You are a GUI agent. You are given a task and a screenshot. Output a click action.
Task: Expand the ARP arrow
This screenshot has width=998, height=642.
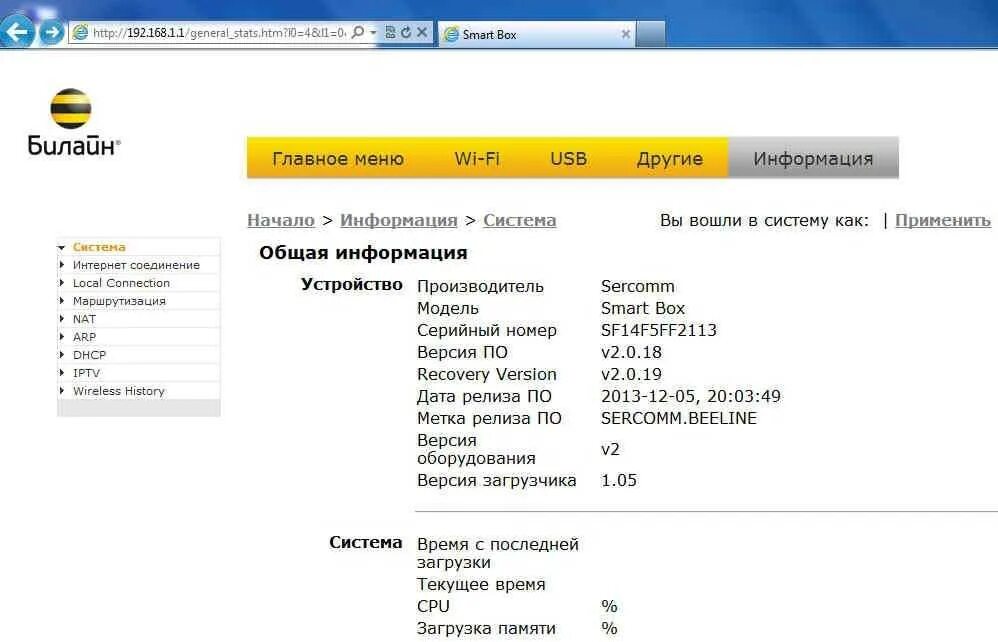(x=62, y=336)
